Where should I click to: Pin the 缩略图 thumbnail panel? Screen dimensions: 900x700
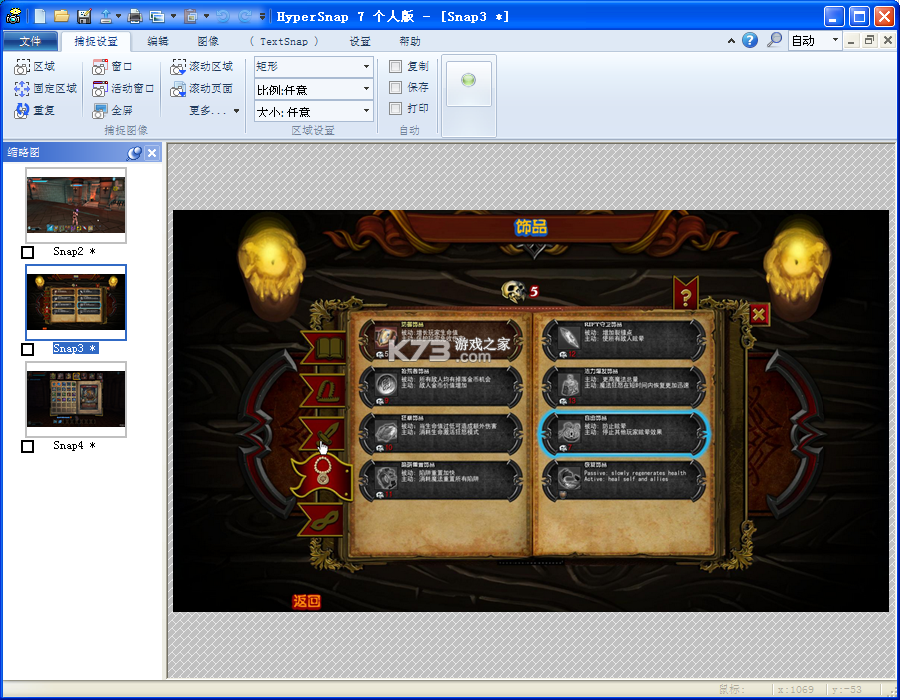point(134,153)
